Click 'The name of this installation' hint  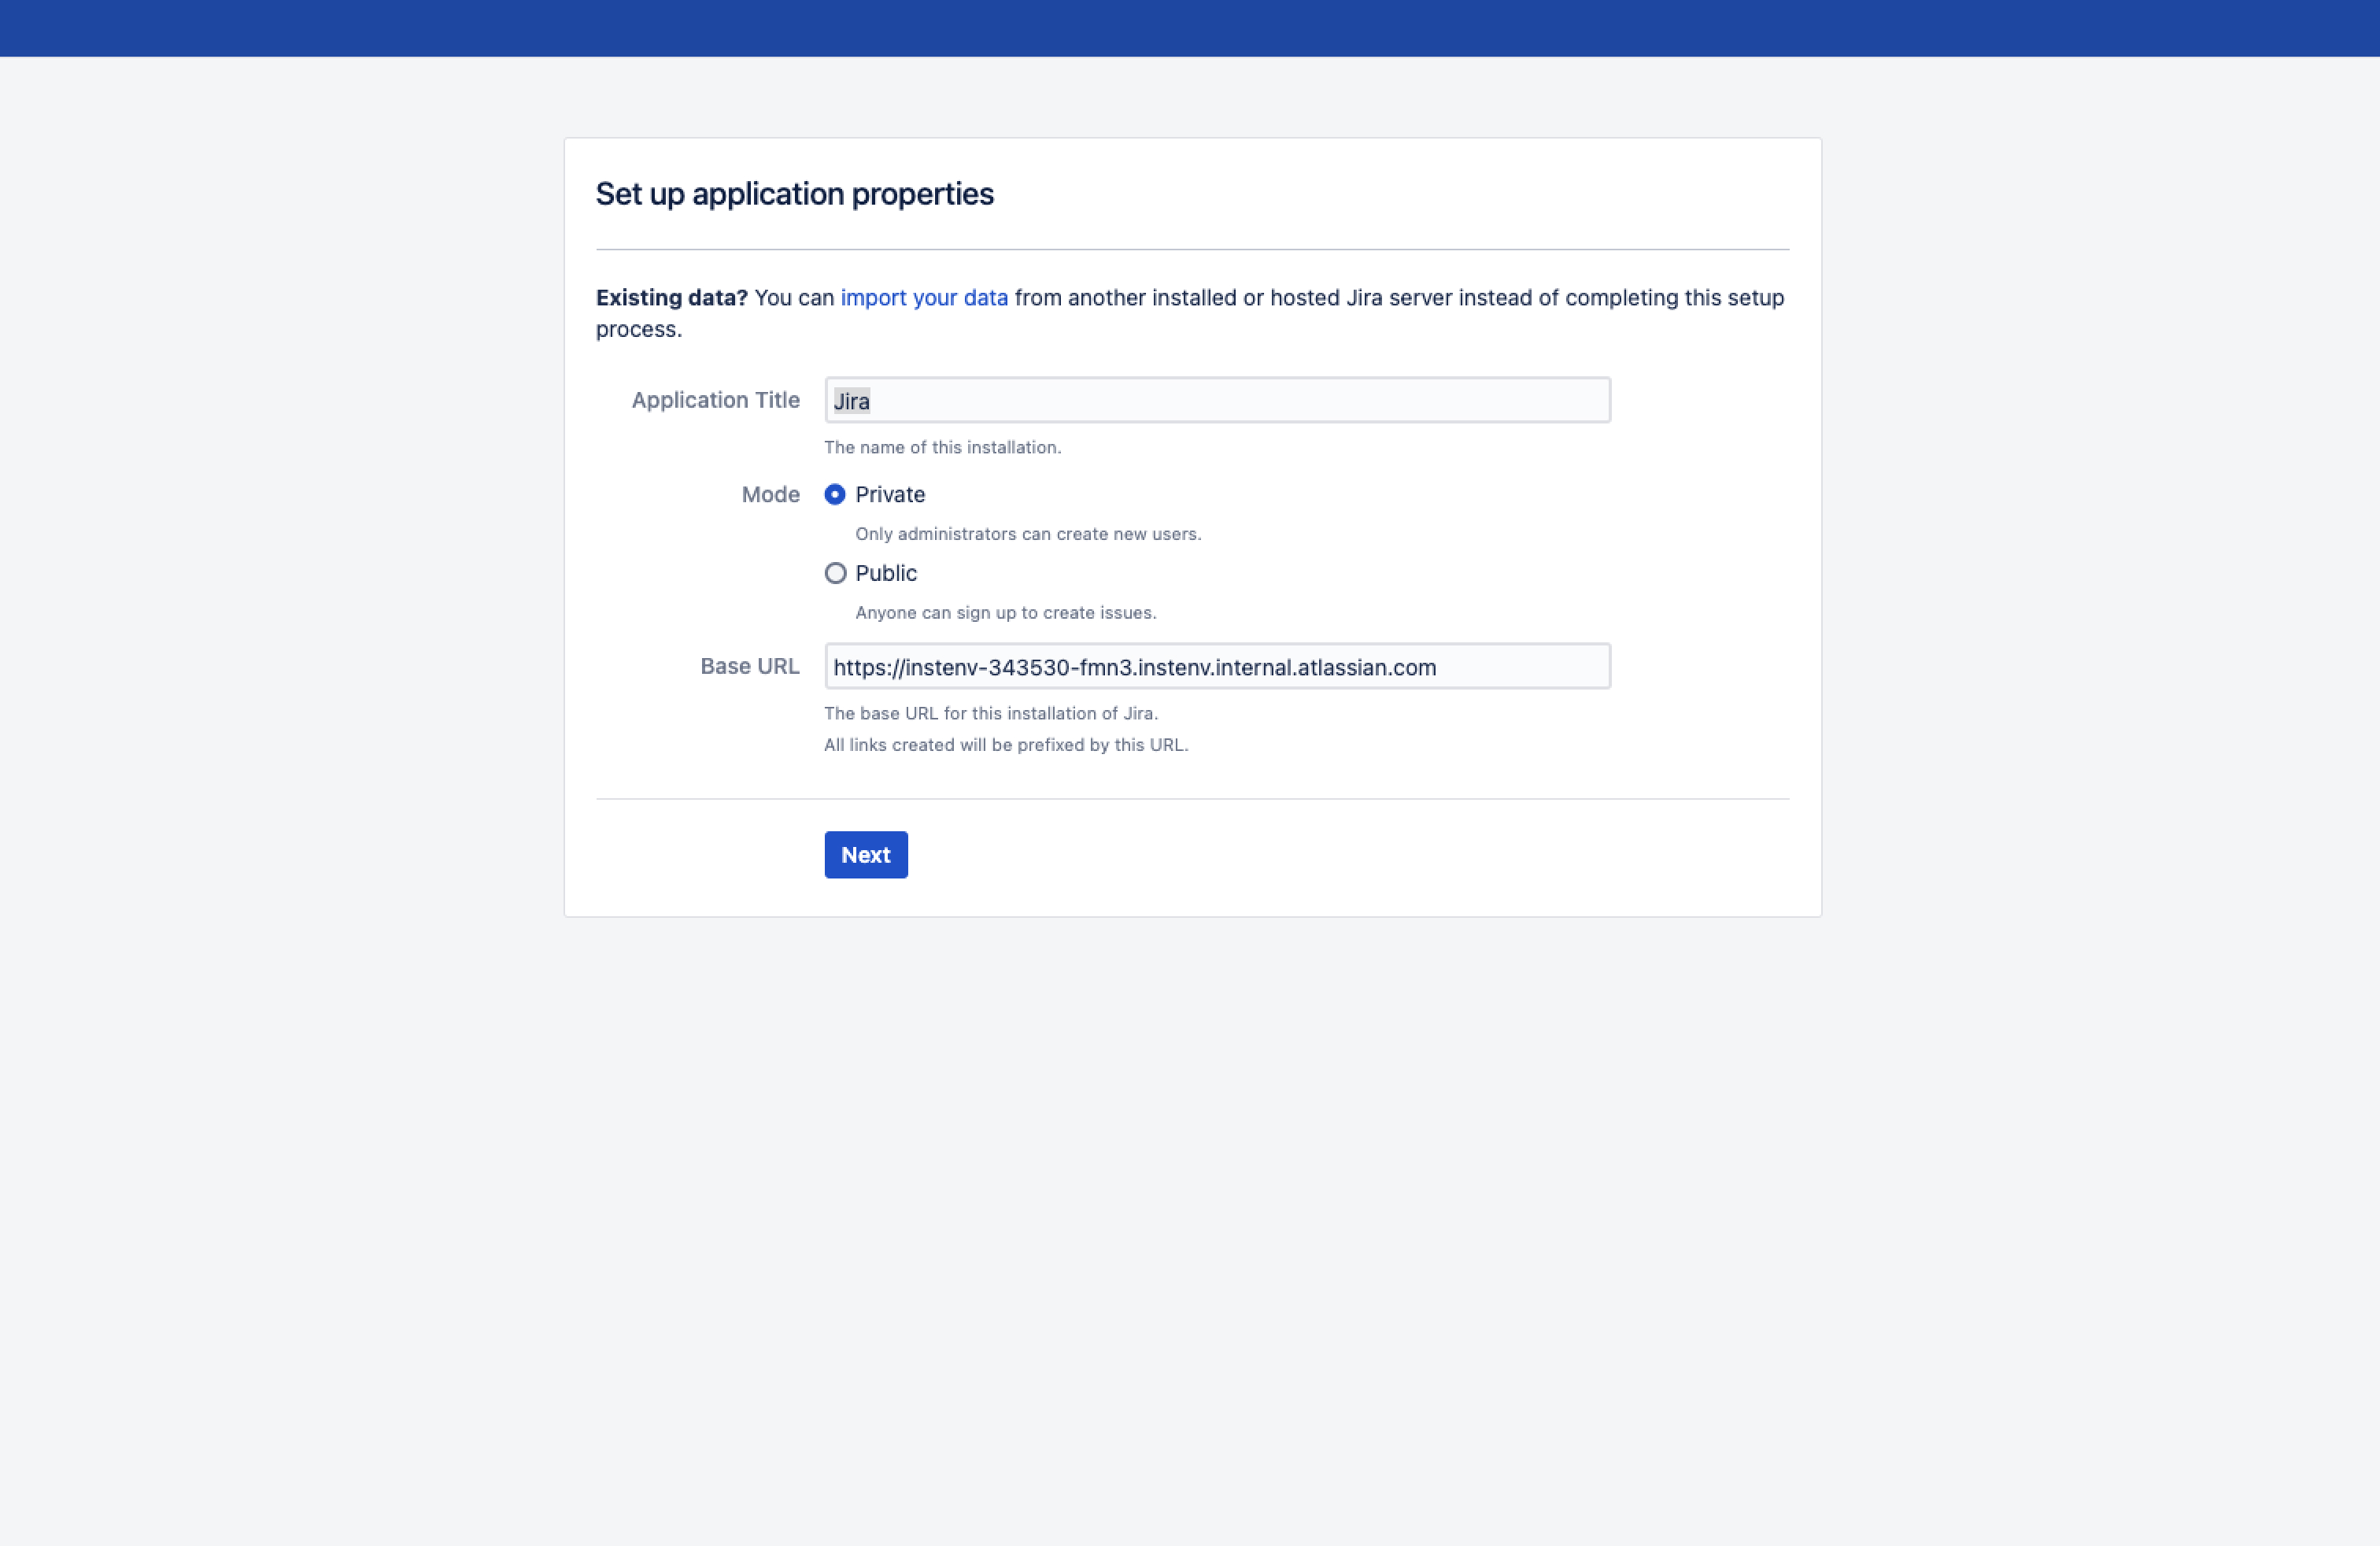pos(942,448)
